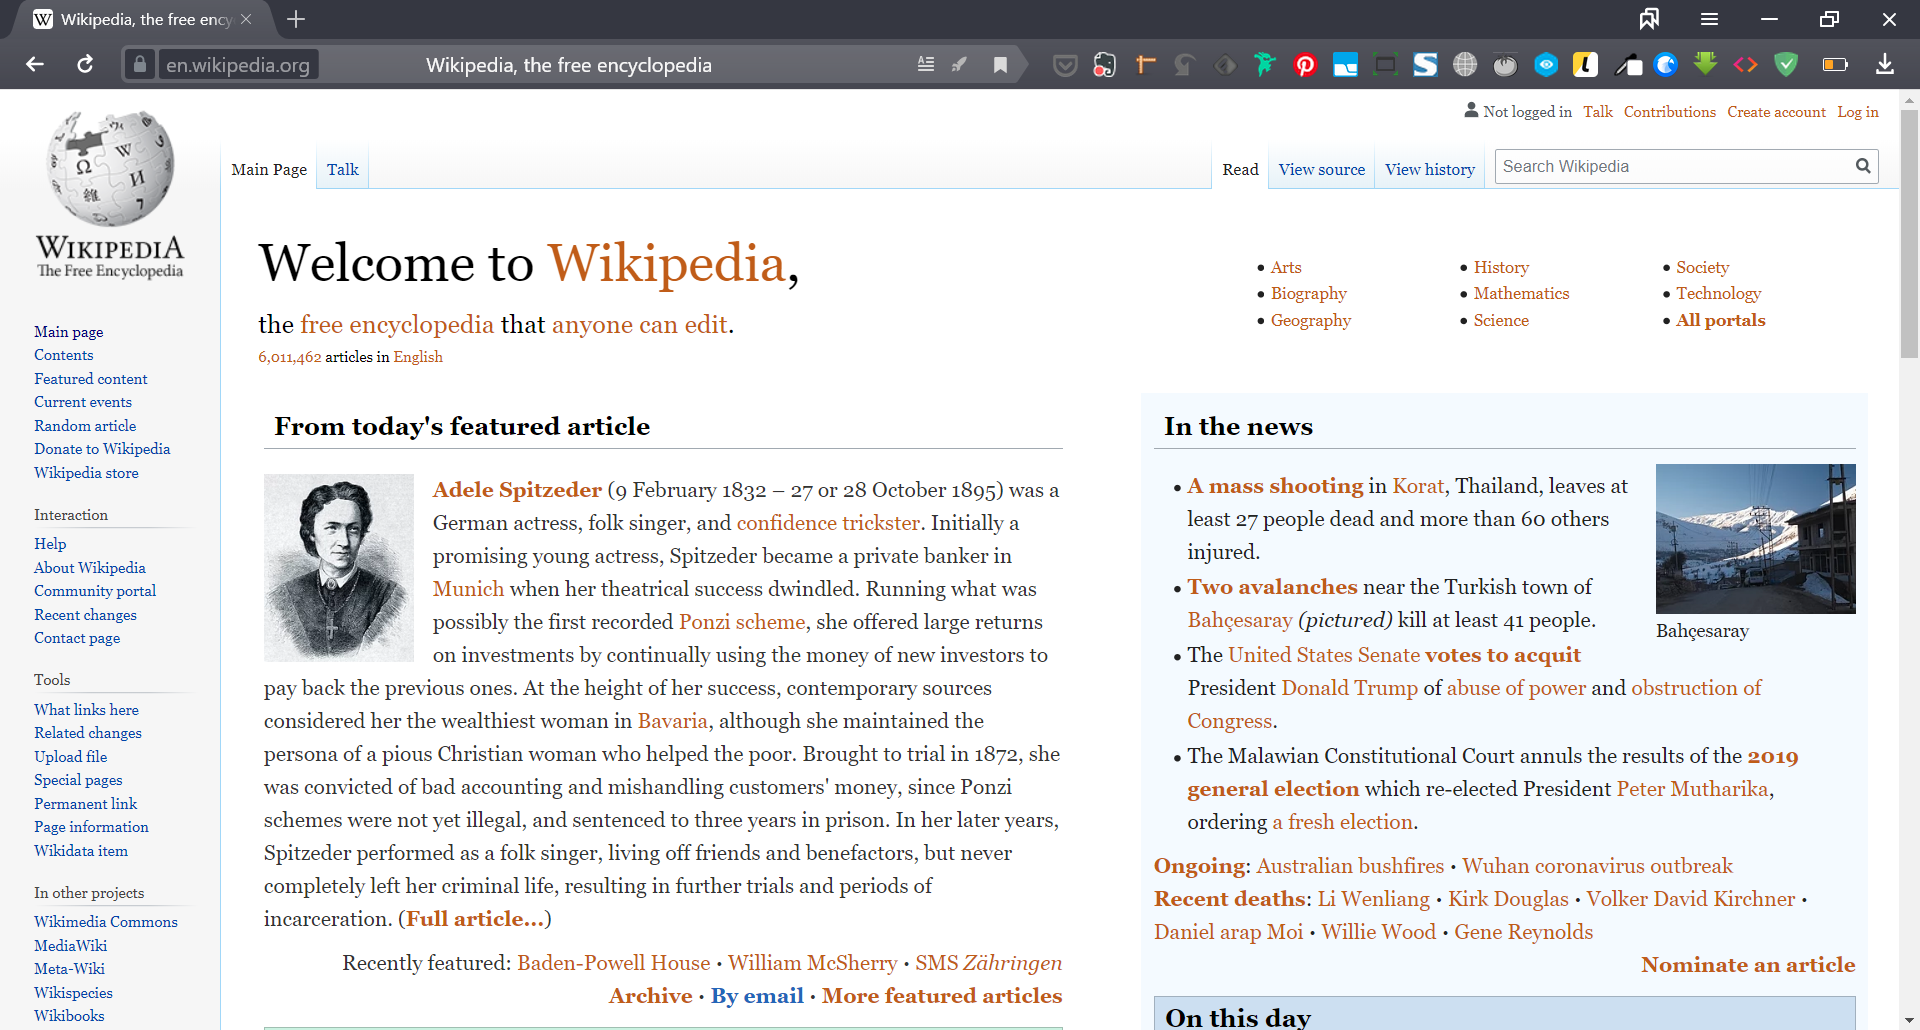Click the Kirk Douglas recent deaths link
Viewport: 1920px width, 1030px height.
[x=1508, y=899]
